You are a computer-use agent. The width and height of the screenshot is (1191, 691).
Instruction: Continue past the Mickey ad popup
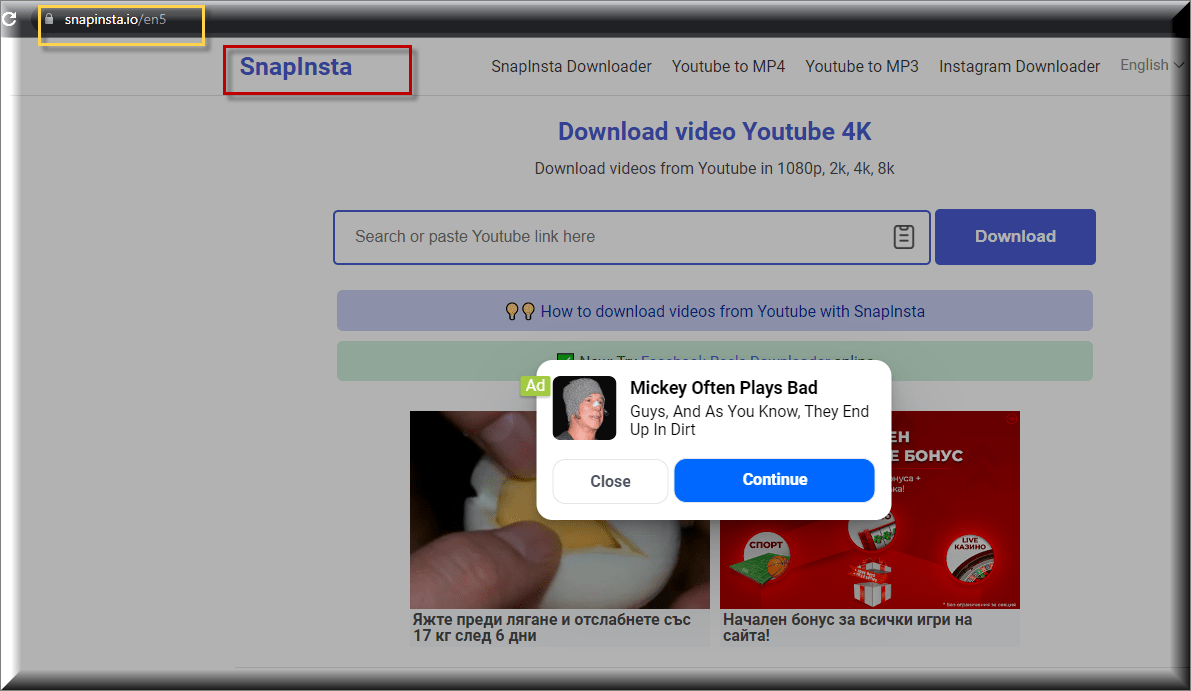point(774,481)
